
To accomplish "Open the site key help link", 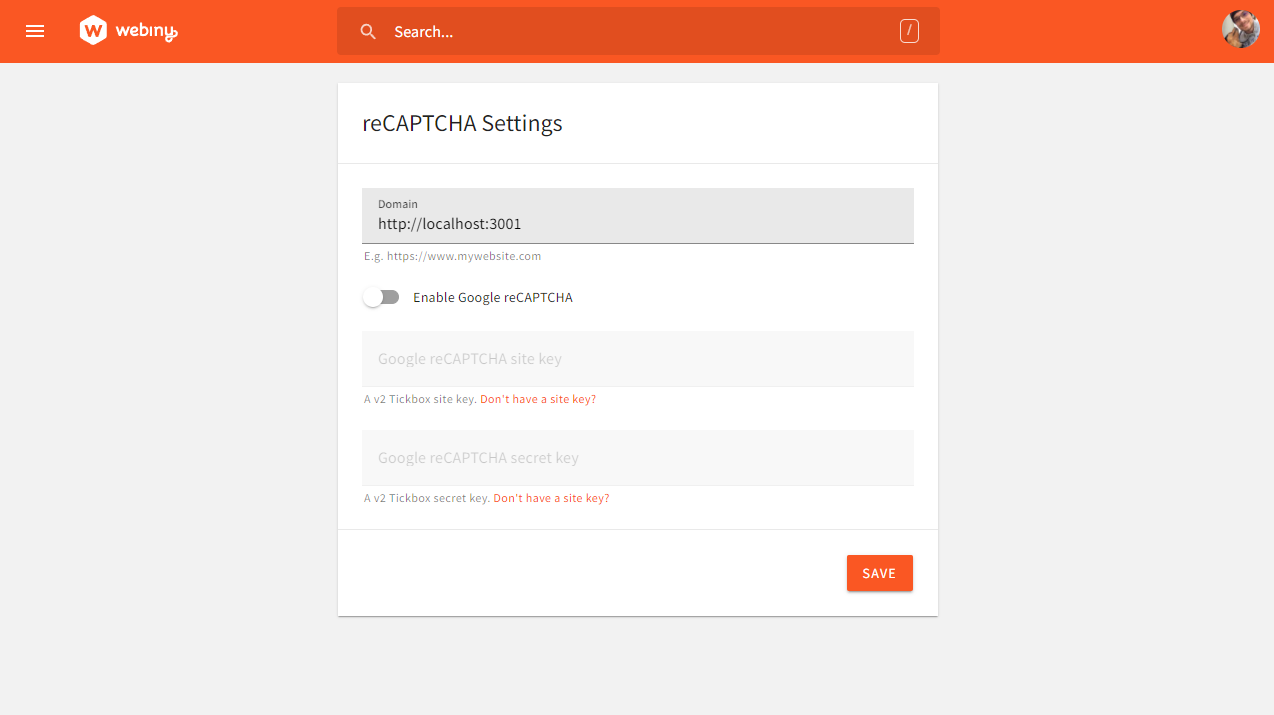I will point(537,398).
